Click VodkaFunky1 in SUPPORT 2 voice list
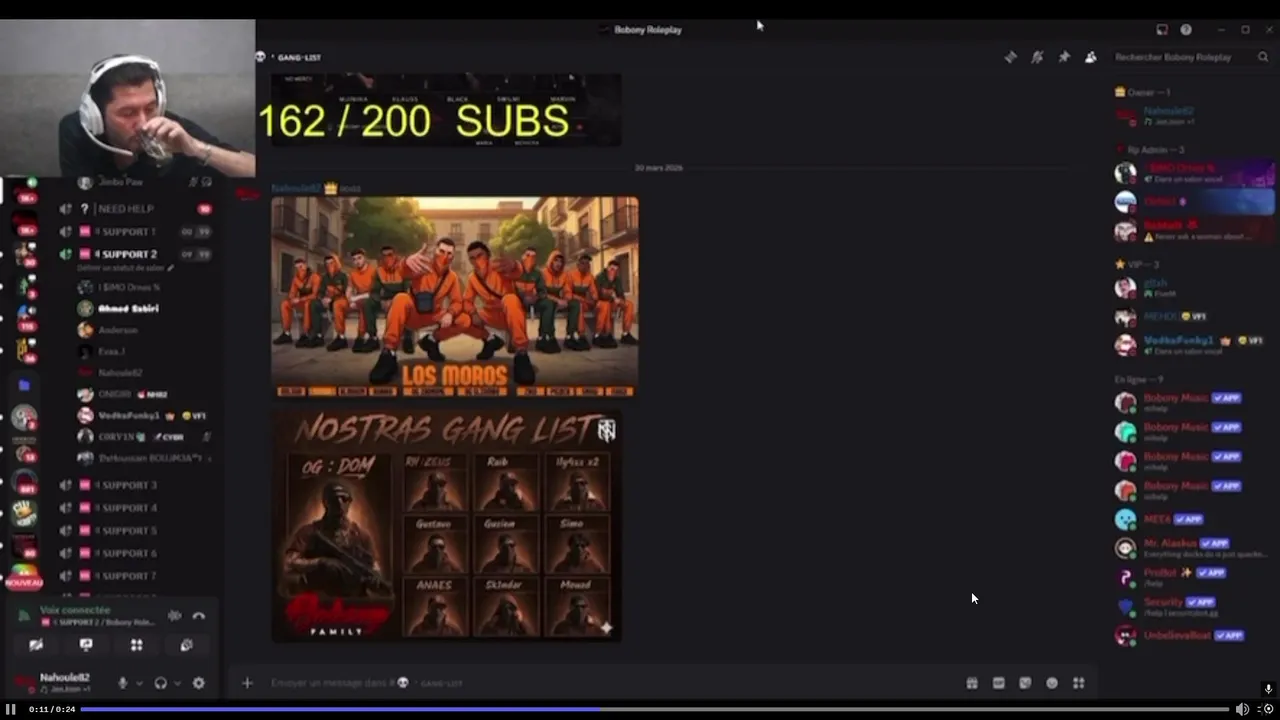This screenshot has width=1280, height=720. [130, 415]
